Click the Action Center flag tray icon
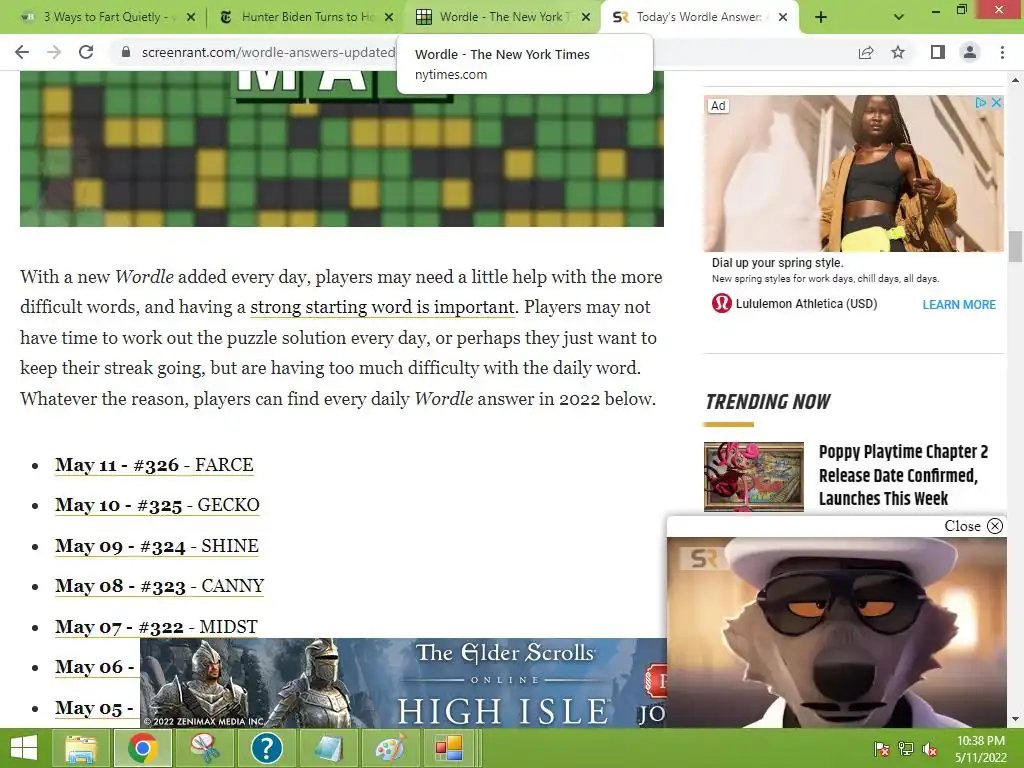 point(882,749)
